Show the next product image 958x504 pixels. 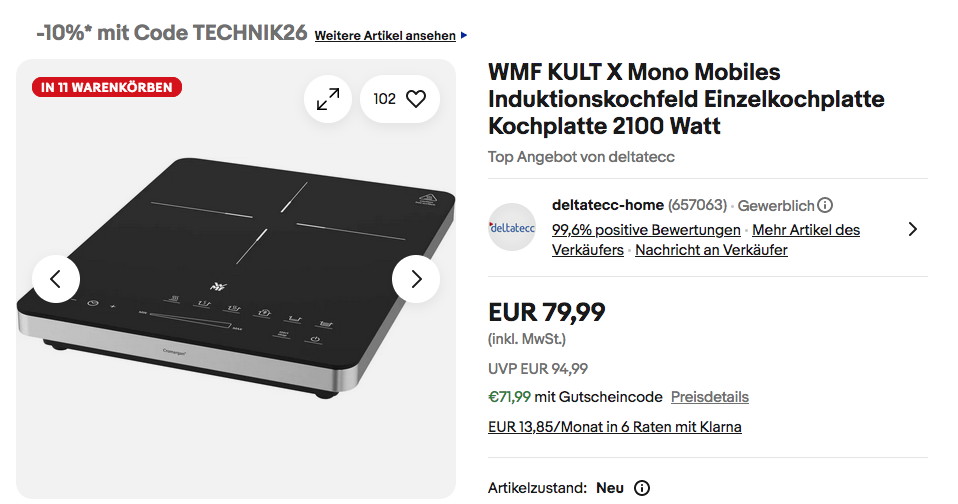coord(416,279)
